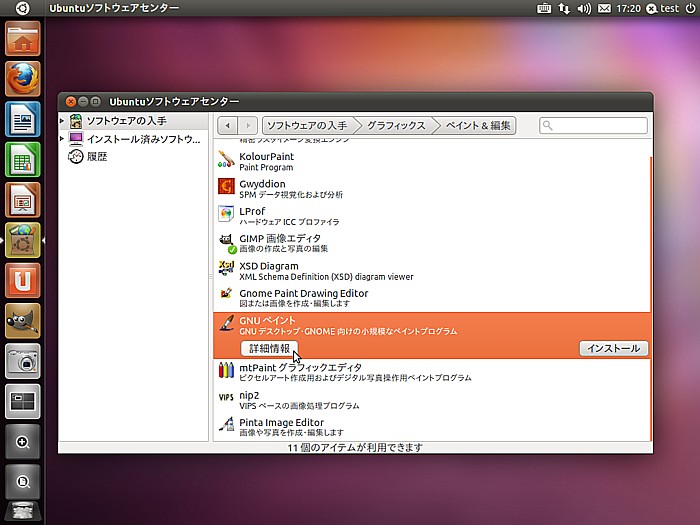Click the app list vertical scrollbar
700x525 pixels.
pyautogui.click(x=651, y=298)
